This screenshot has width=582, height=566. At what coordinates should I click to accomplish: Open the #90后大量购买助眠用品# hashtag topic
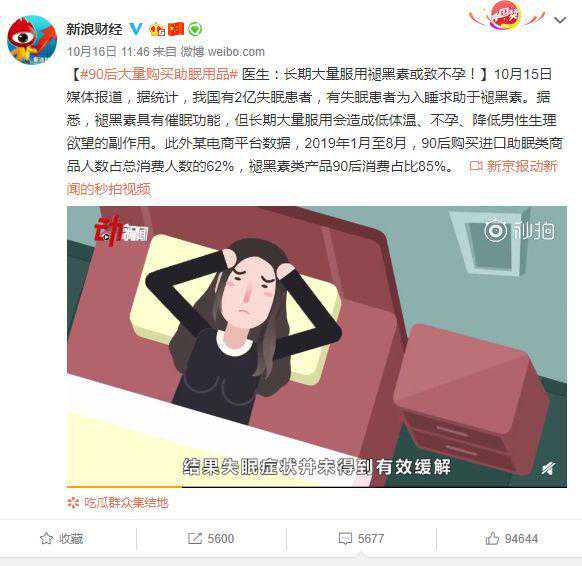click(158, 74)
